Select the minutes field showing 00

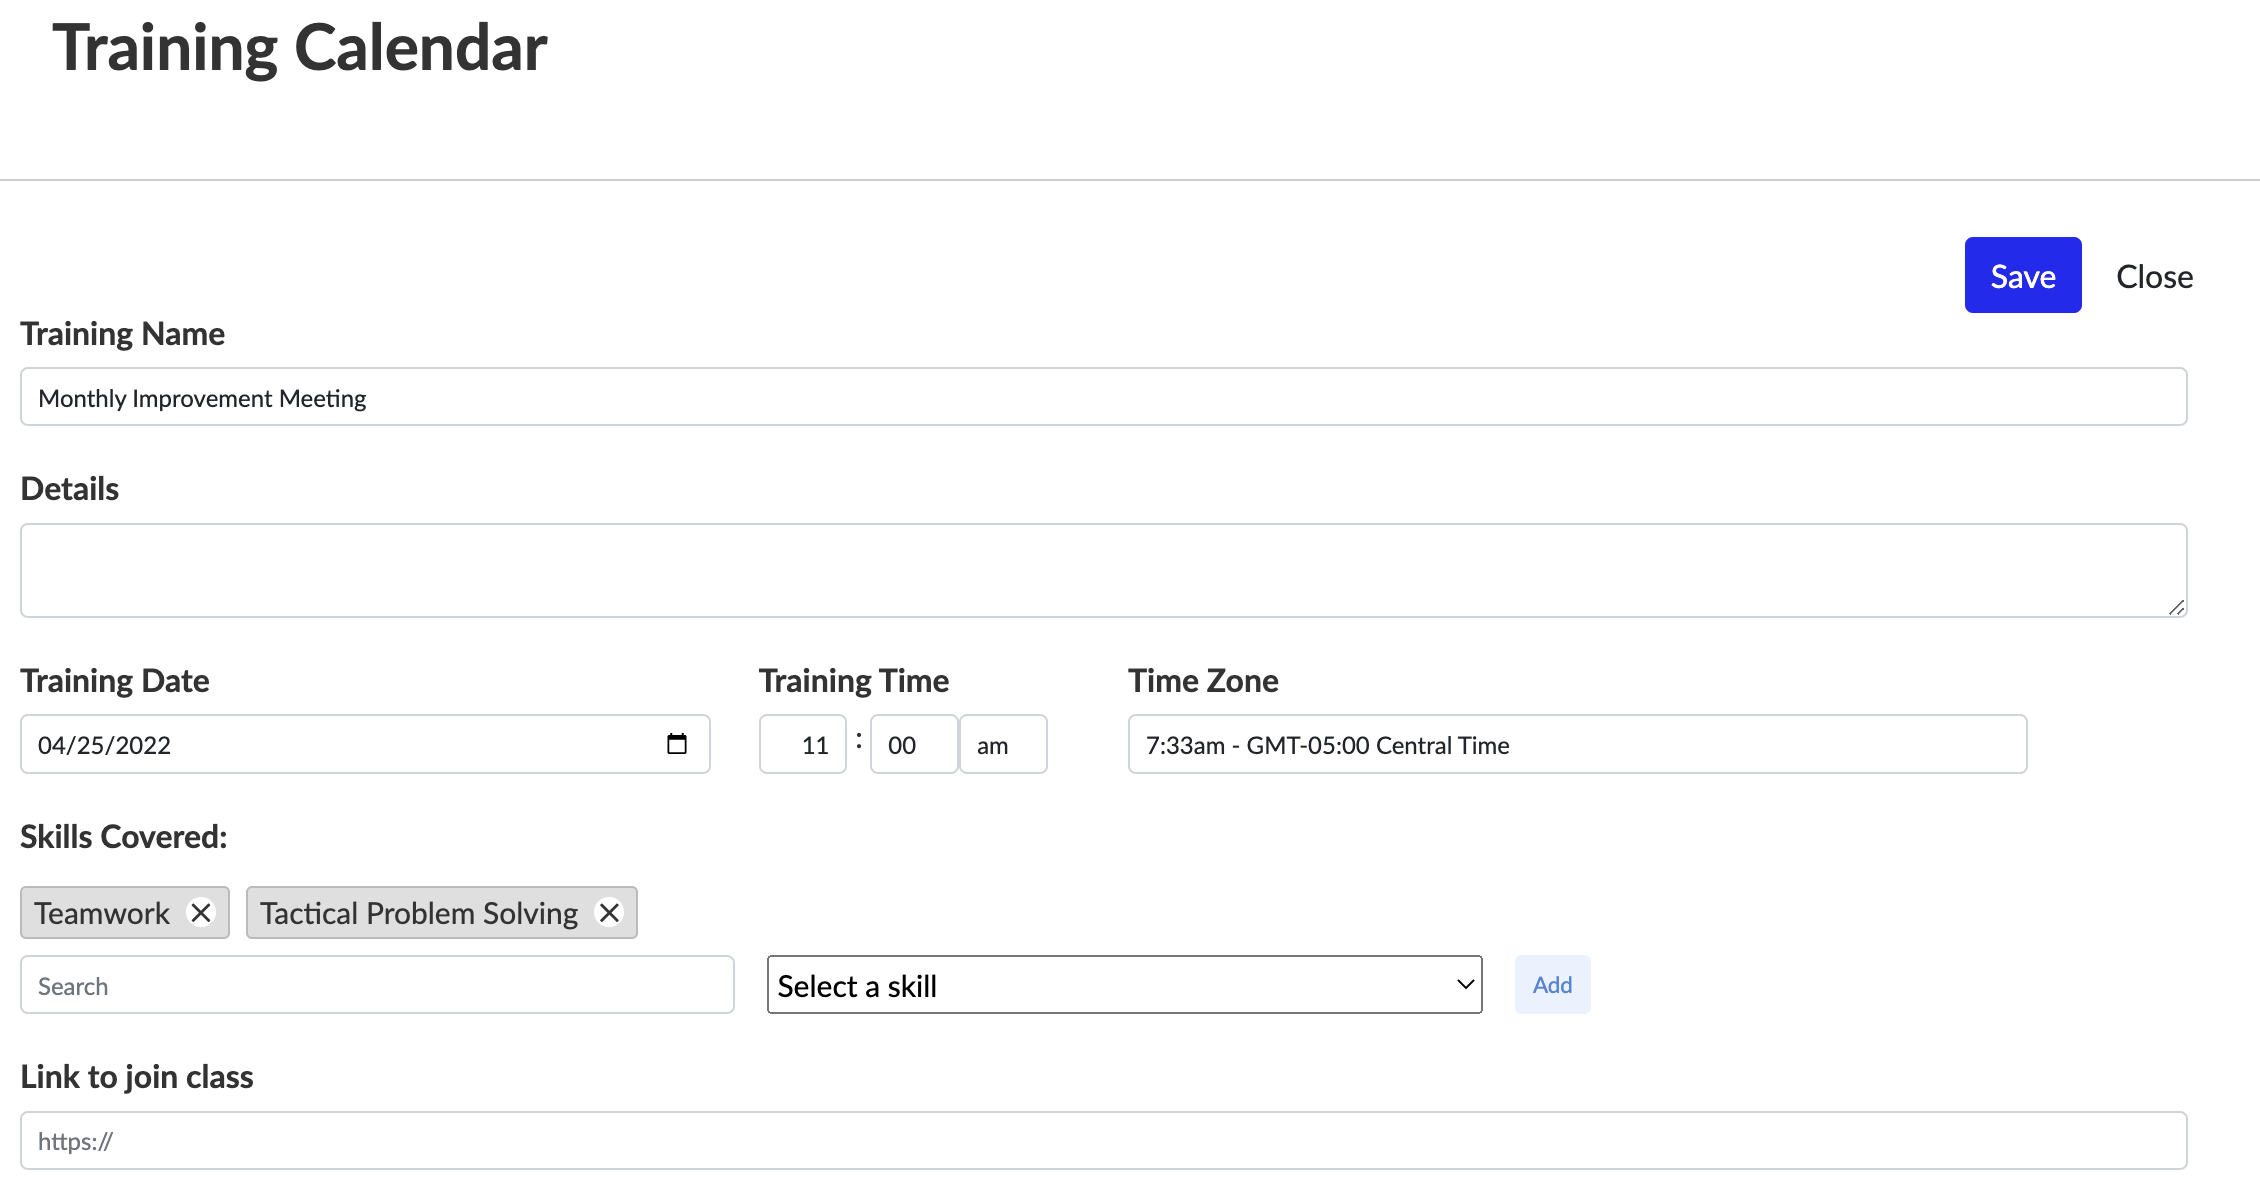pos(913,744)
